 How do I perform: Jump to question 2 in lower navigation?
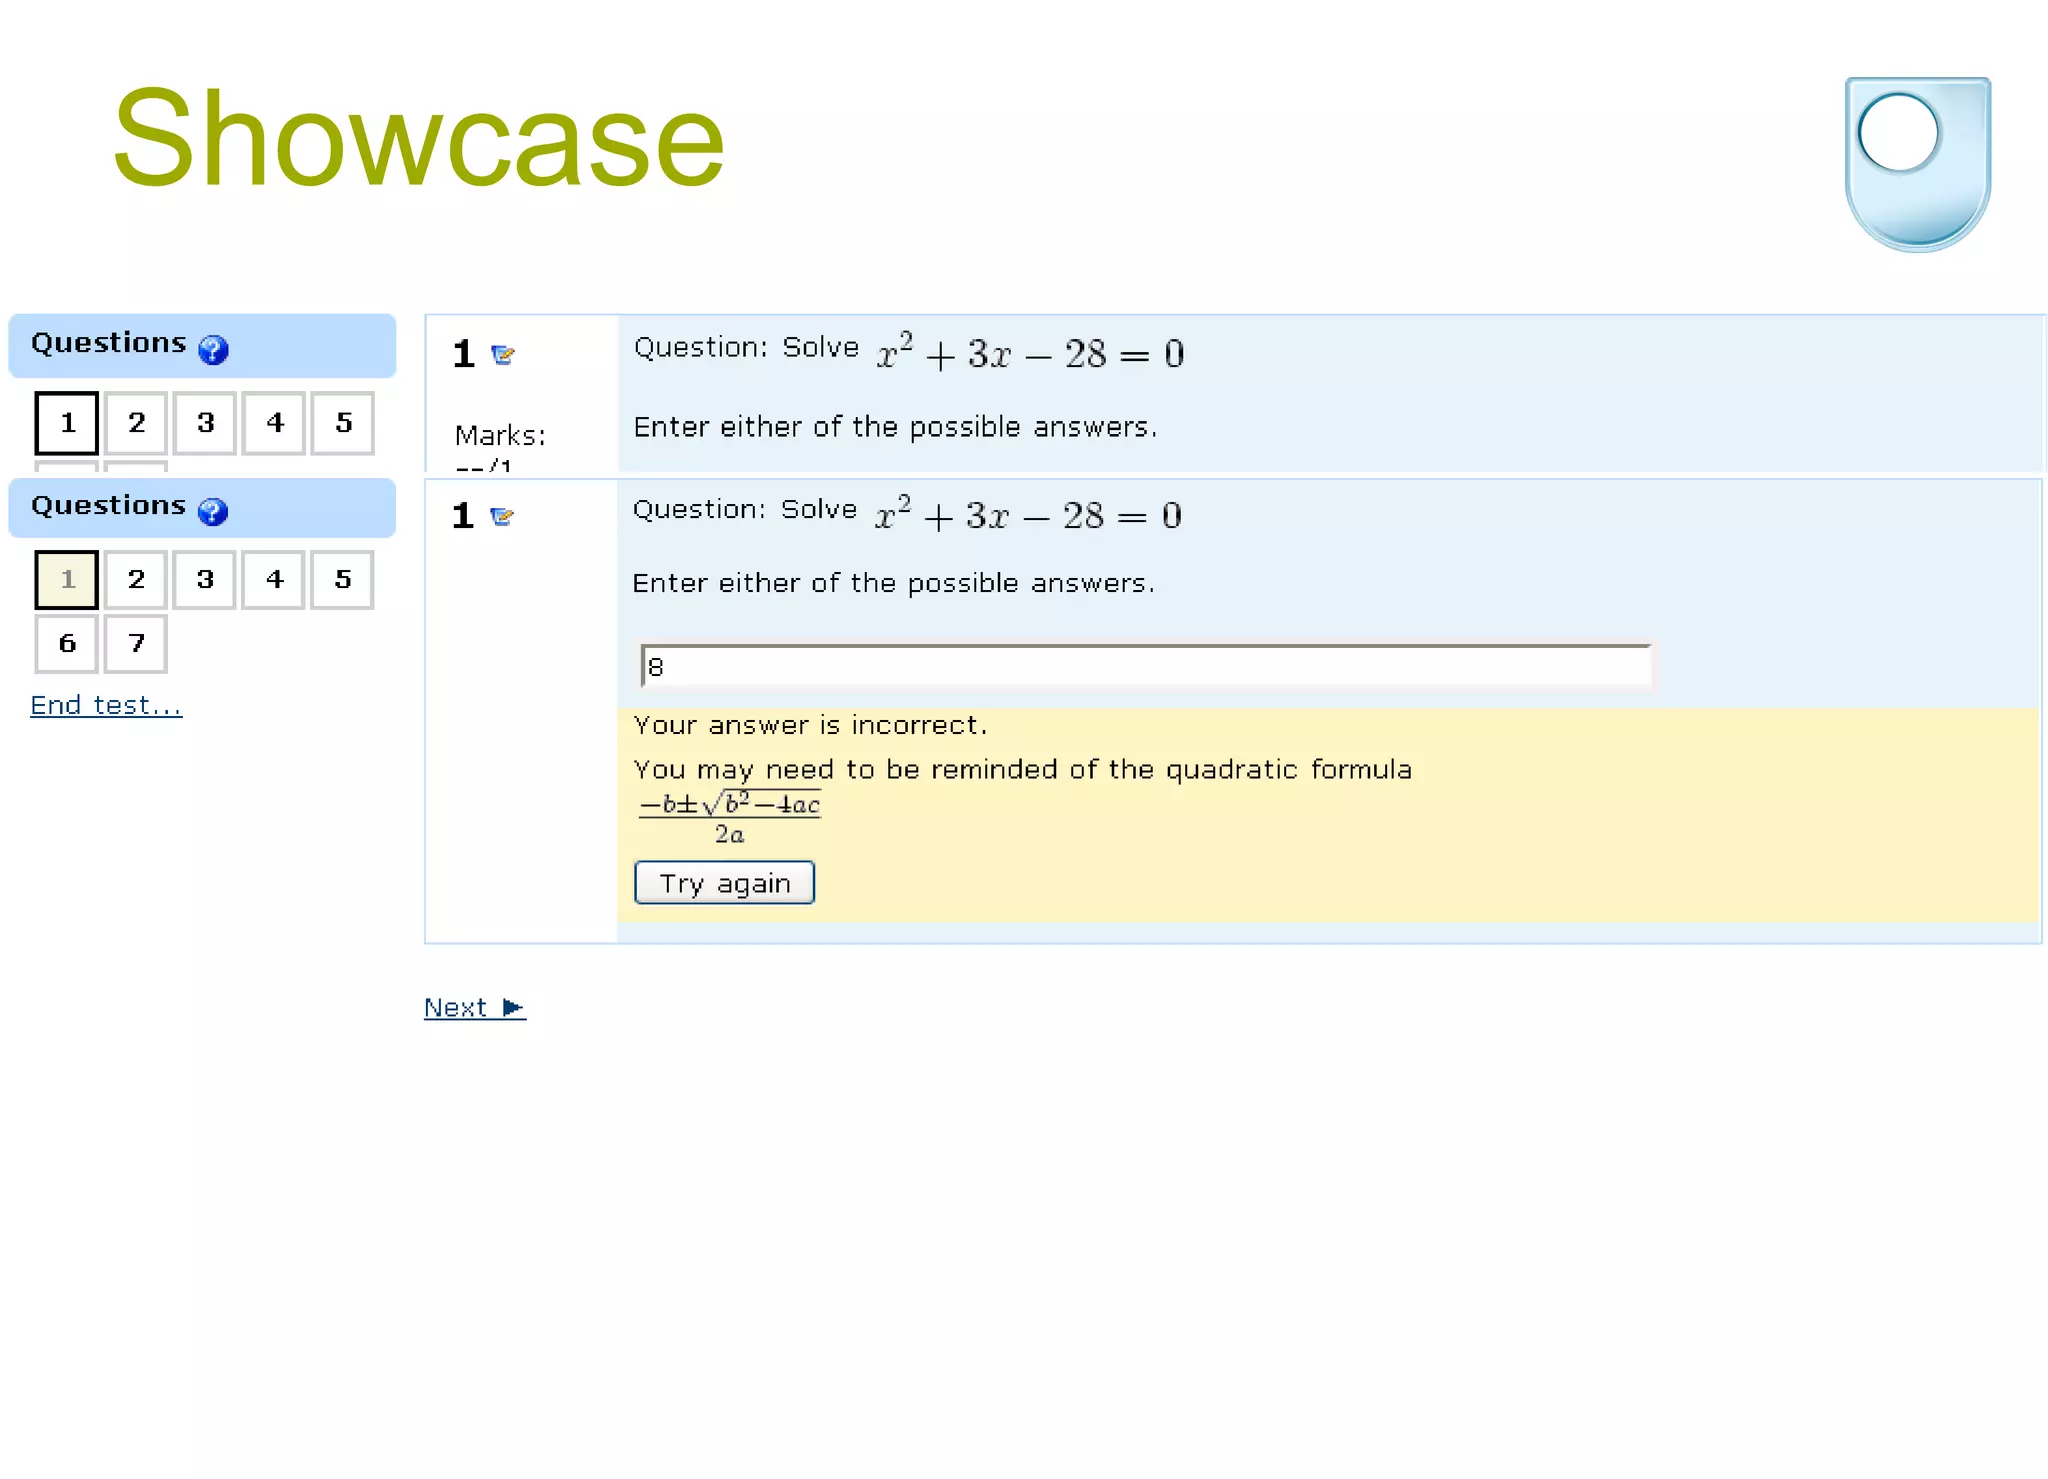(x=136, y=579)
